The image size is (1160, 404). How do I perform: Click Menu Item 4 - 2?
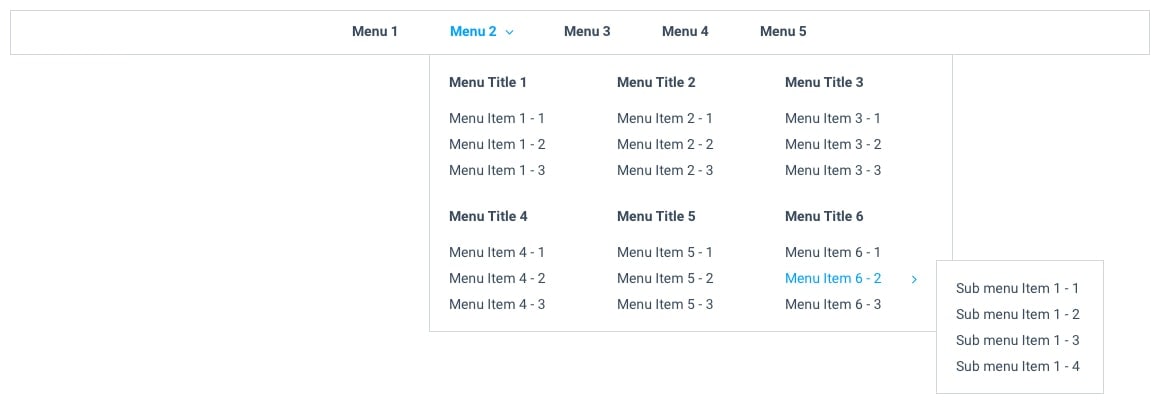[x=497, y=278]
